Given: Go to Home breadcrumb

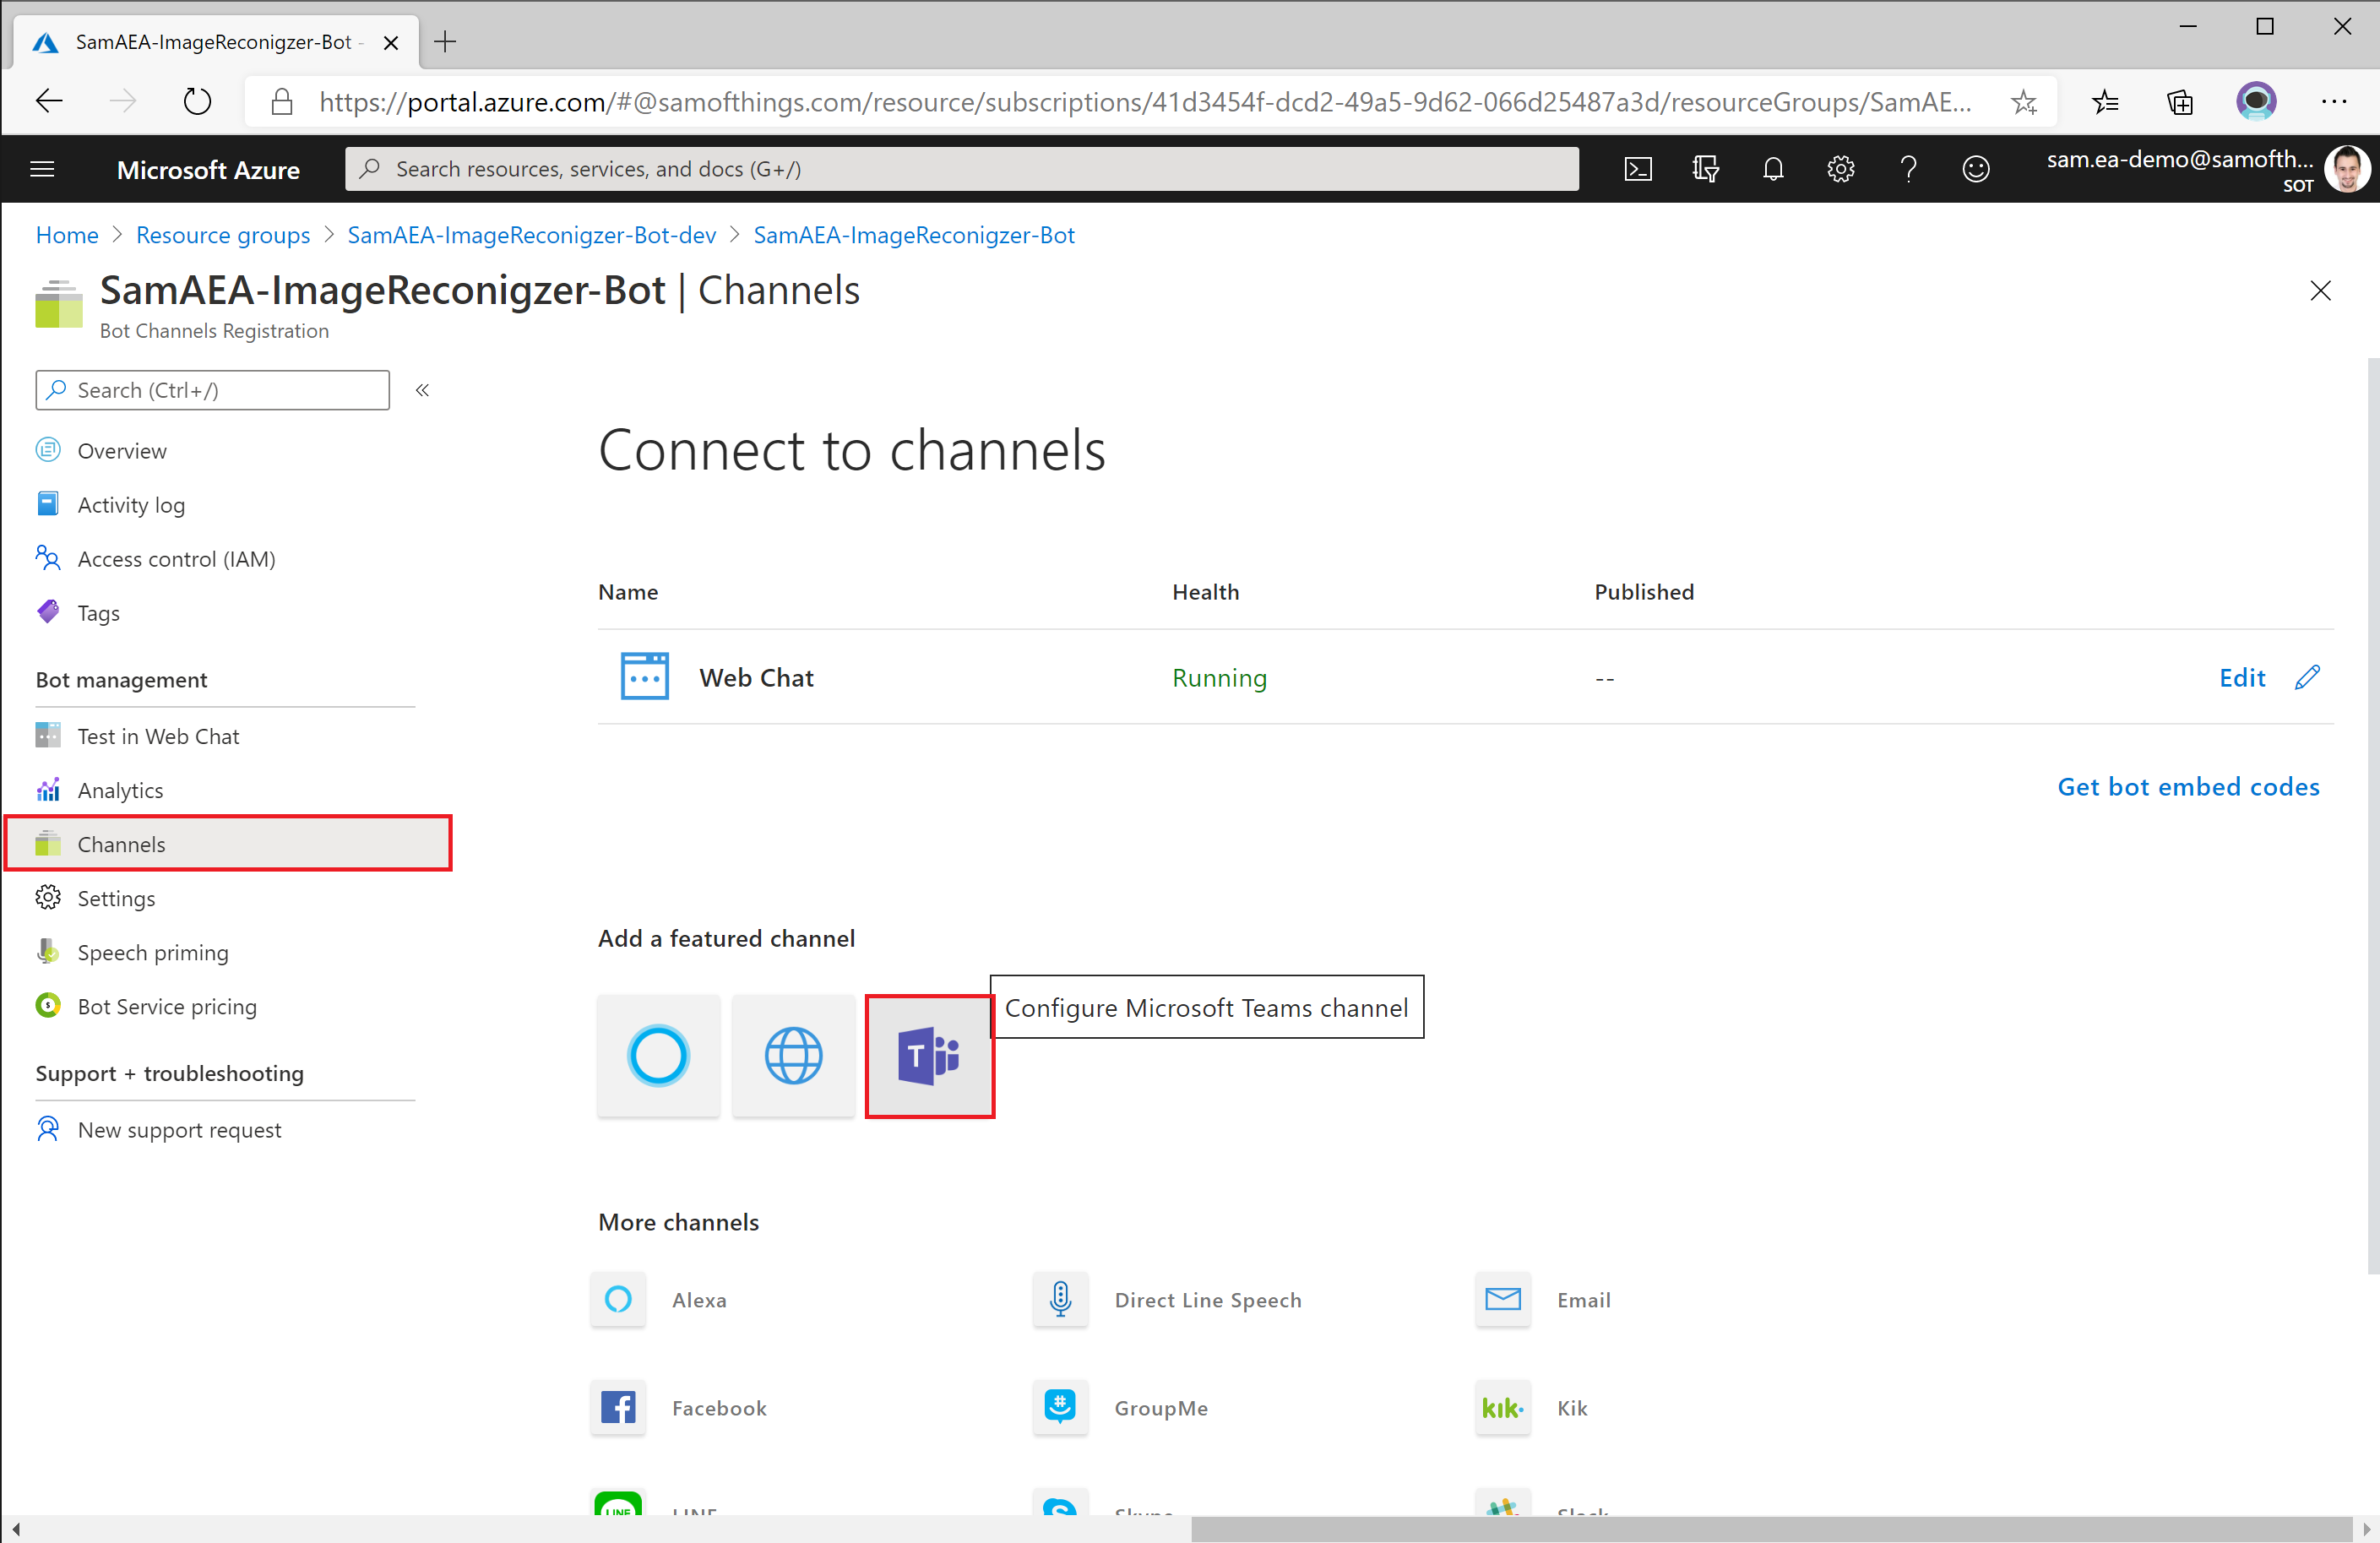Looking at the screenshot, I should click(x=67, y=235).
